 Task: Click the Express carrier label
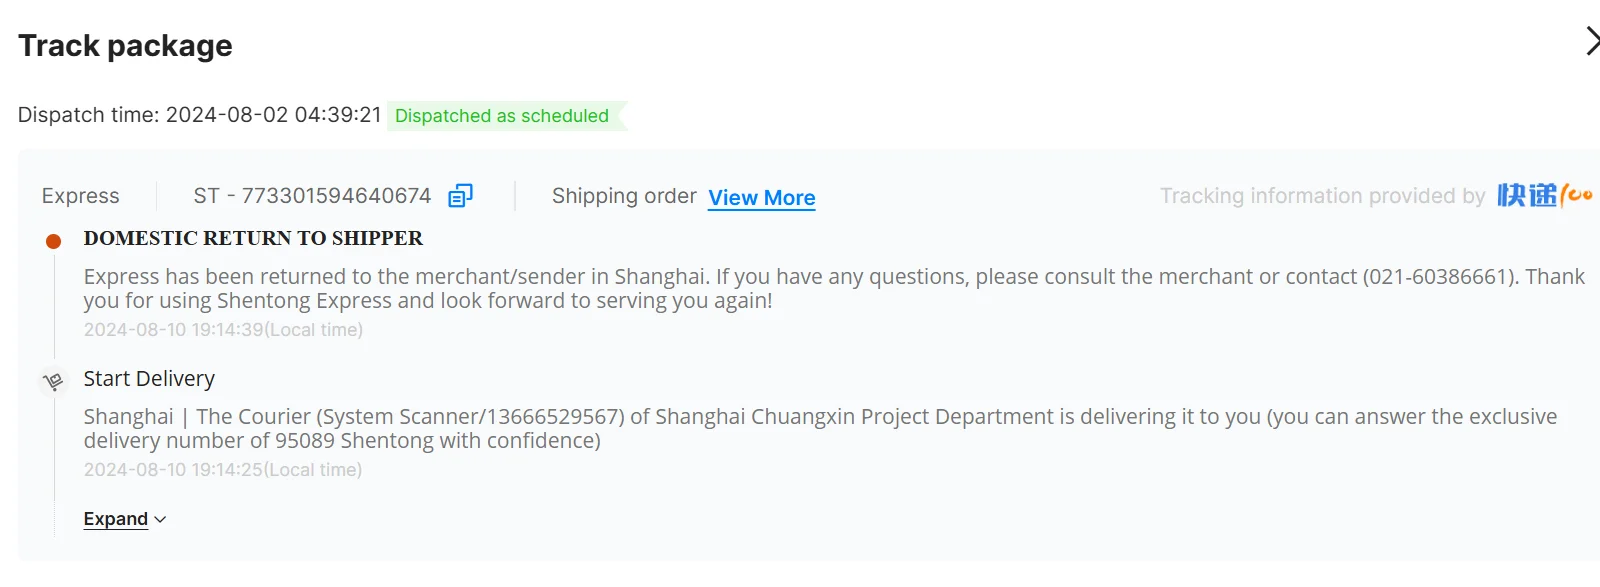click(x=80, y=196)
